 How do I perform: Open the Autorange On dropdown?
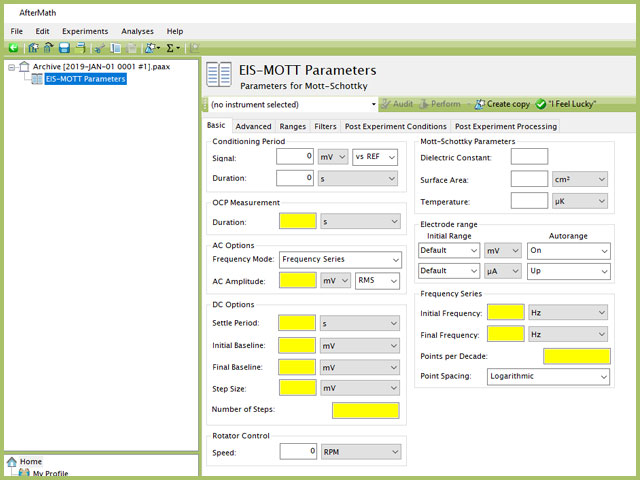(x=569, y=251)
